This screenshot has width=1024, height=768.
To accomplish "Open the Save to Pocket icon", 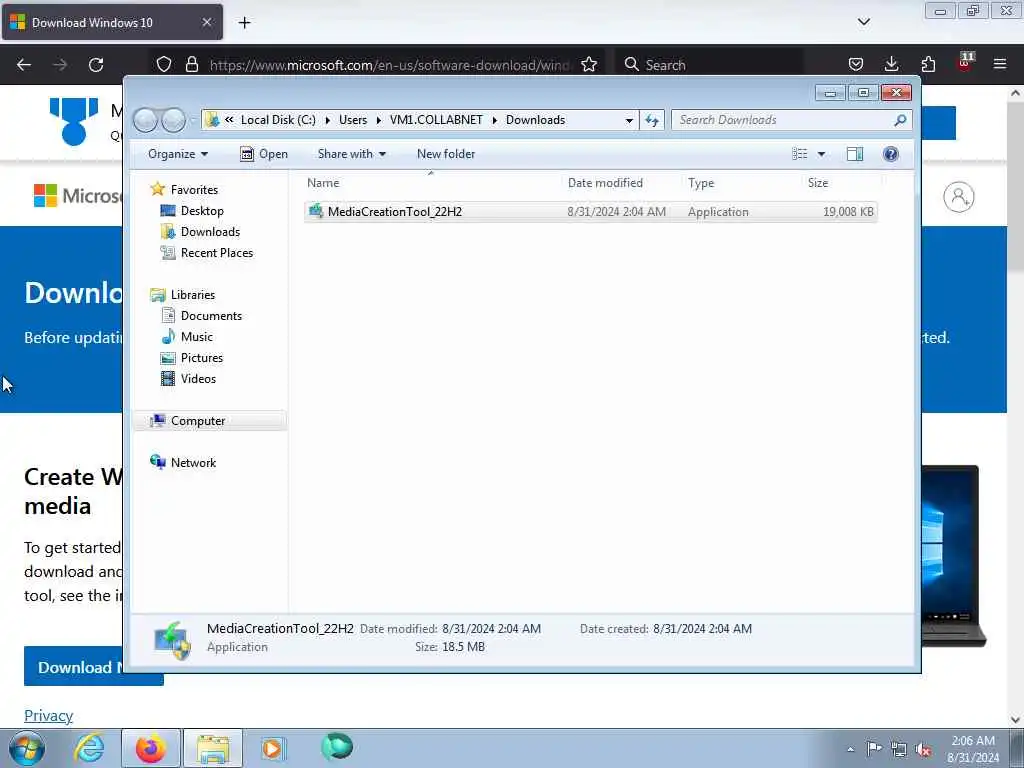I will (856, 65).
